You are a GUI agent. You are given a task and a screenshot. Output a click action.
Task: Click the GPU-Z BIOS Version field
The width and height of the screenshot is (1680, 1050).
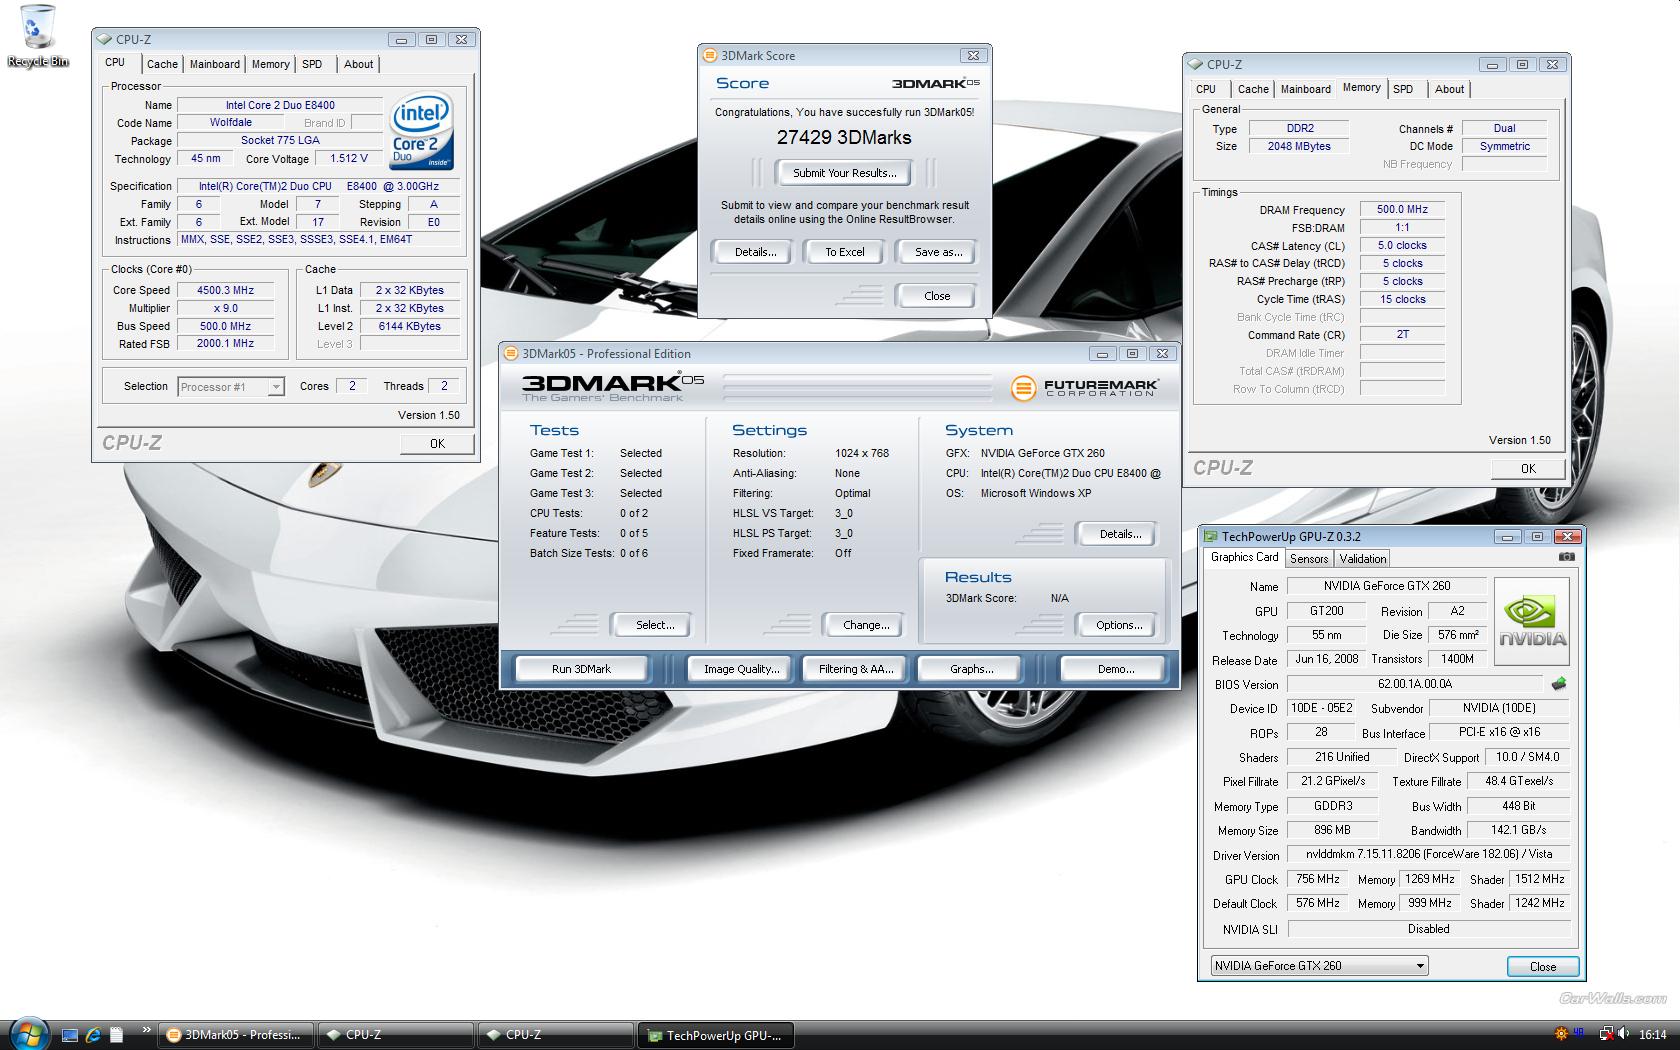click(x=1414, y=685)
